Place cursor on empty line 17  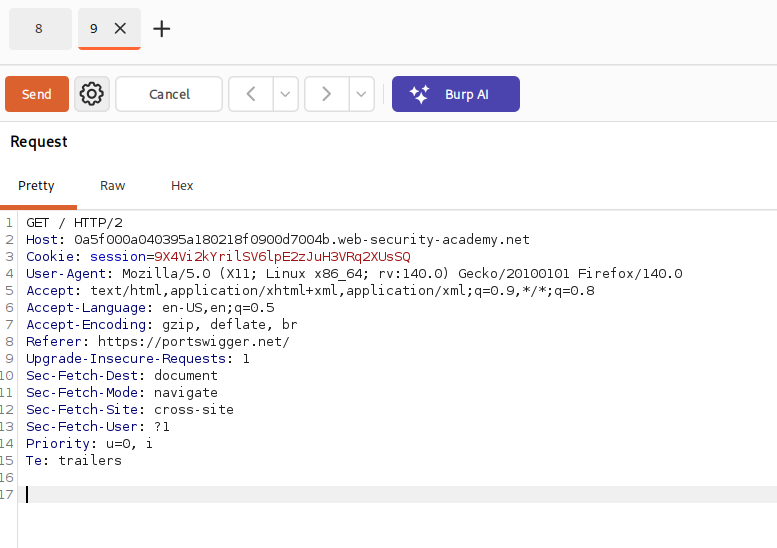[x=397, y=494]
